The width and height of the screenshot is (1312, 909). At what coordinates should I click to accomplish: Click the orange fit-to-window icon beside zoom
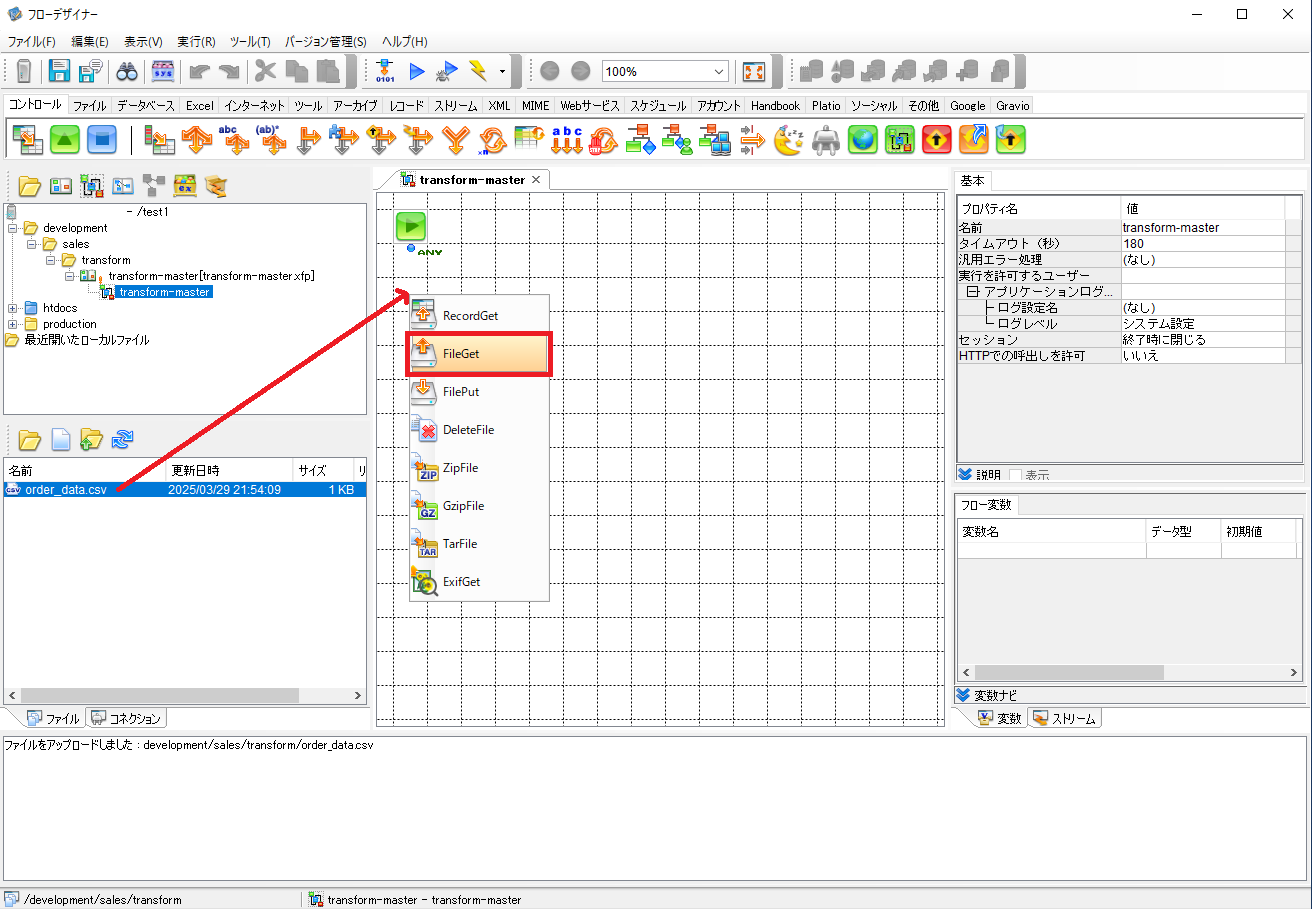[754, 71]
